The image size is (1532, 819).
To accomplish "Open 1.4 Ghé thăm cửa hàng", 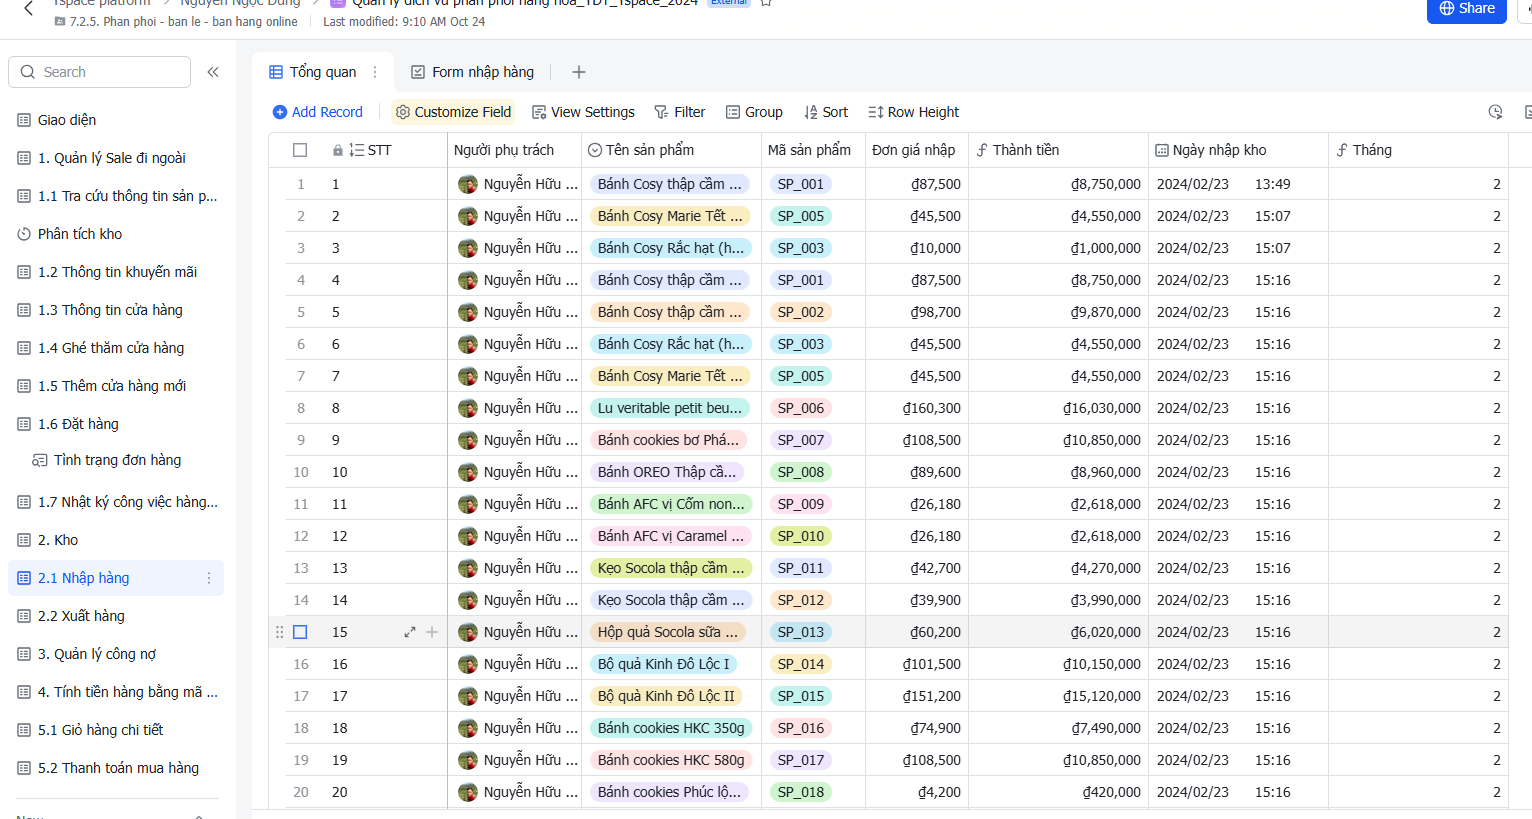I will click(116, 348).
